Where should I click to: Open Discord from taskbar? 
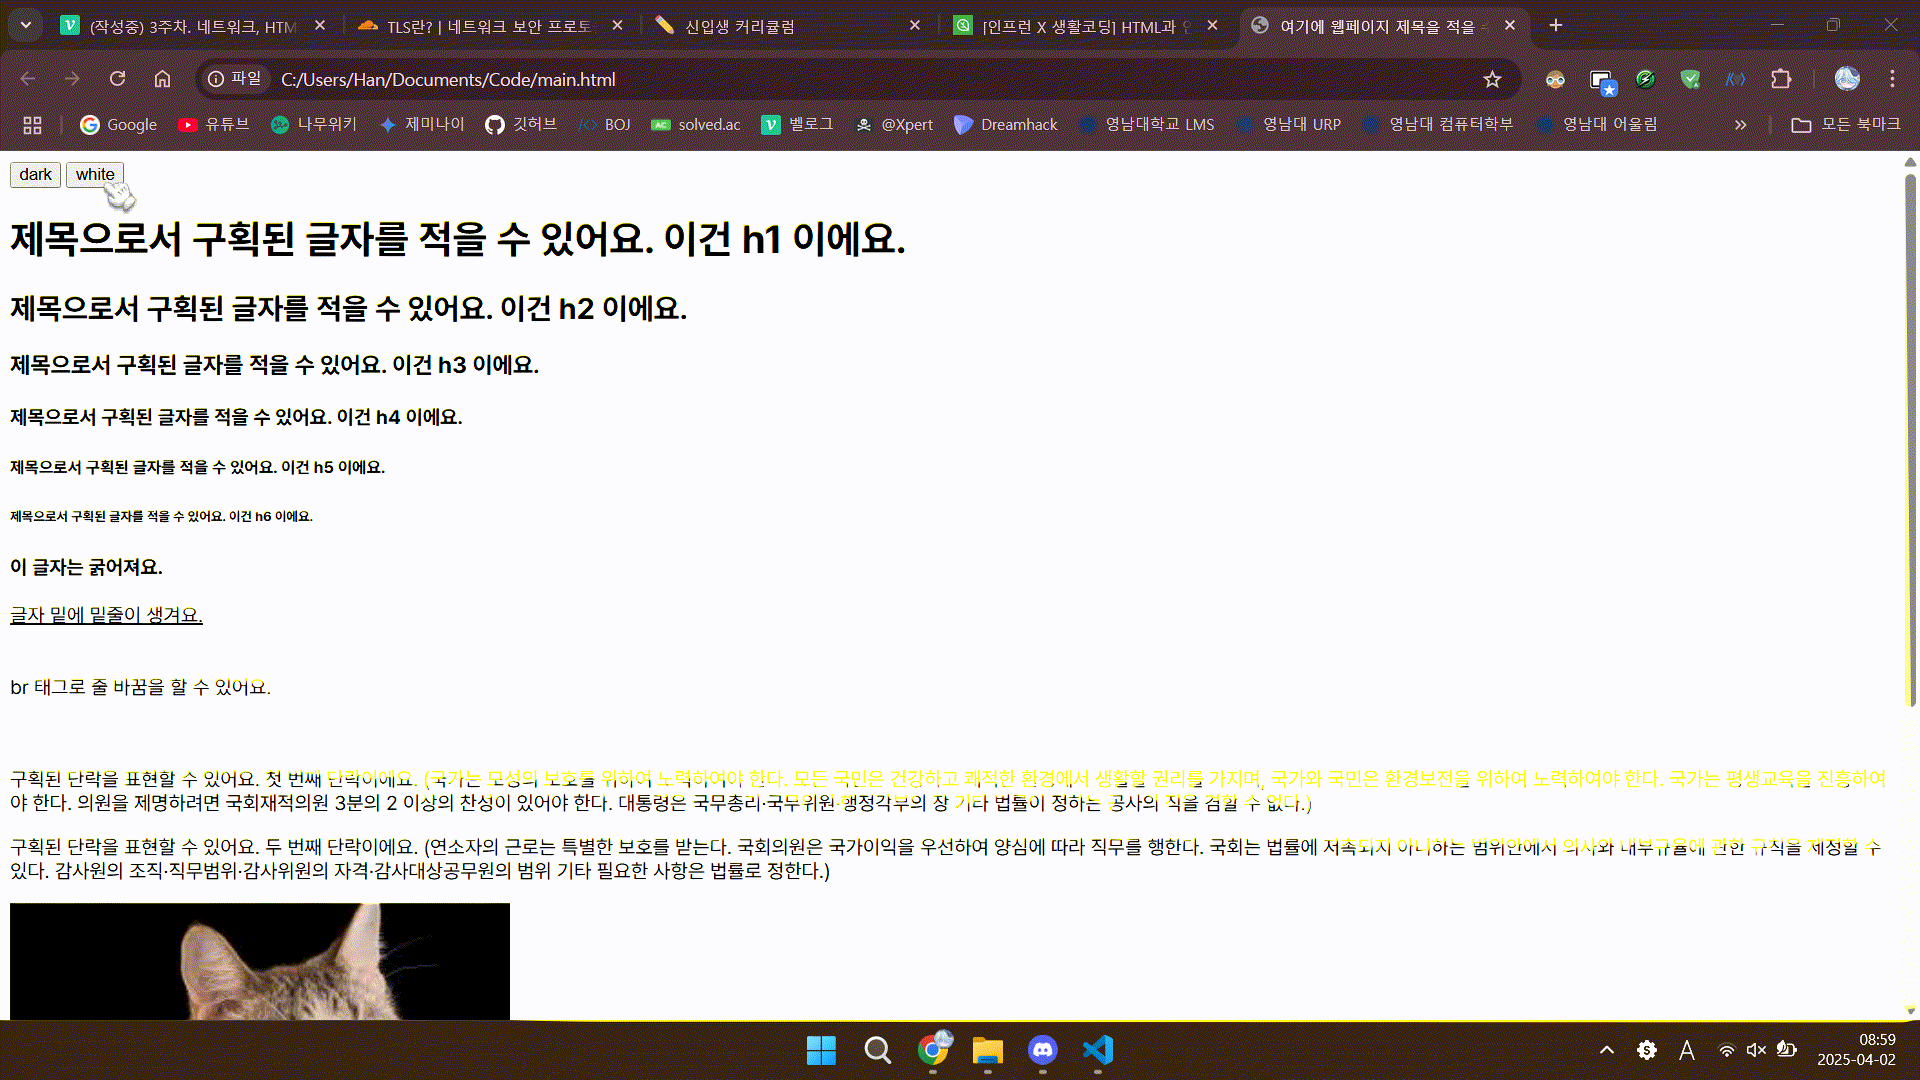click(1042, 1050)
